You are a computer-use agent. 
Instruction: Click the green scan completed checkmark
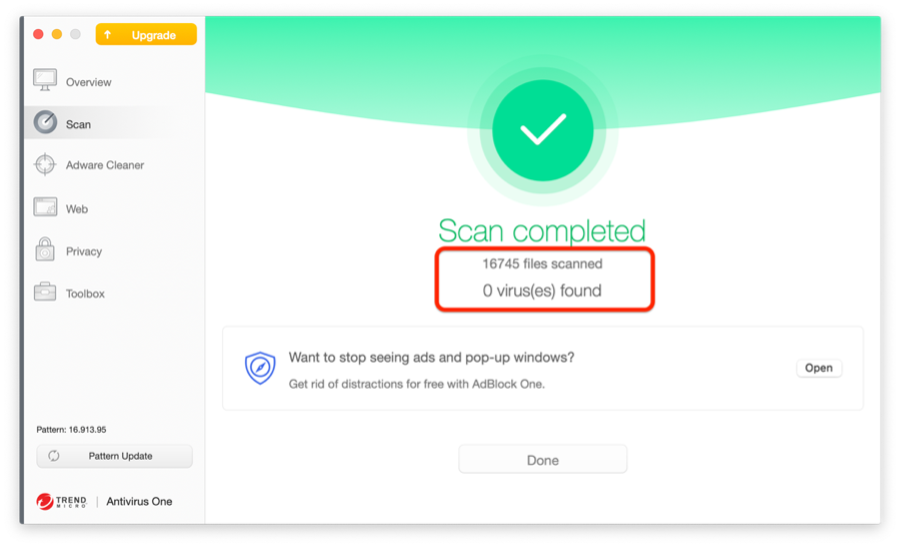(543, 130)
